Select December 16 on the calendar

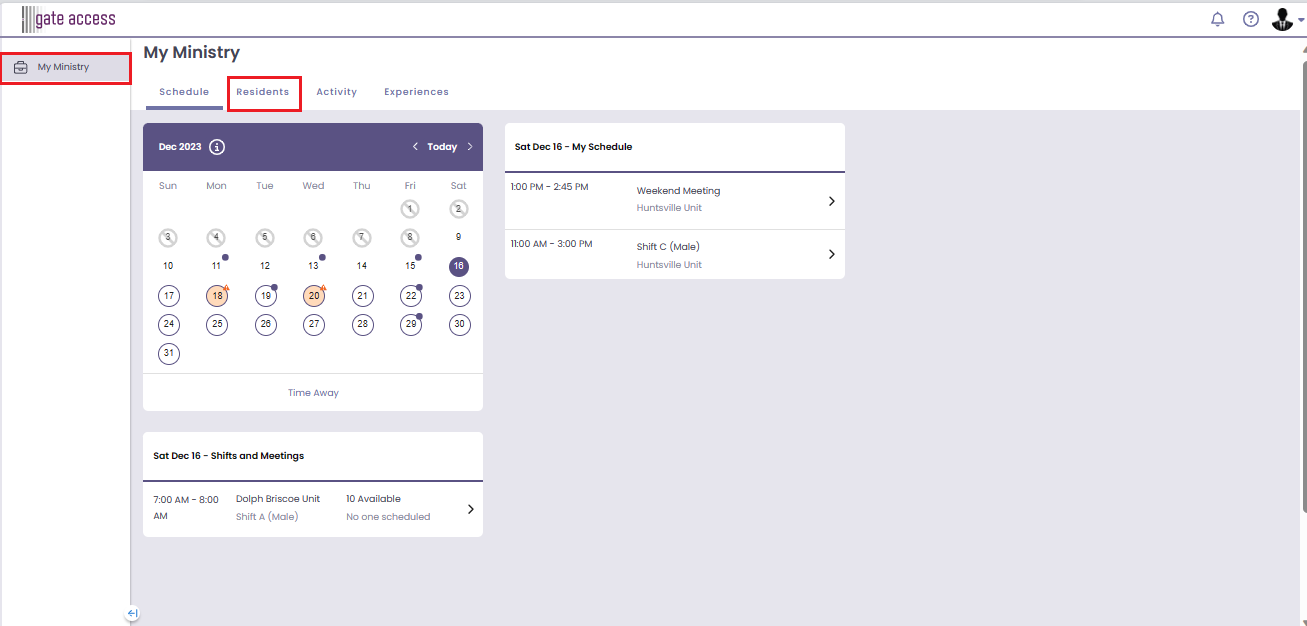click(x=458, y=267)
